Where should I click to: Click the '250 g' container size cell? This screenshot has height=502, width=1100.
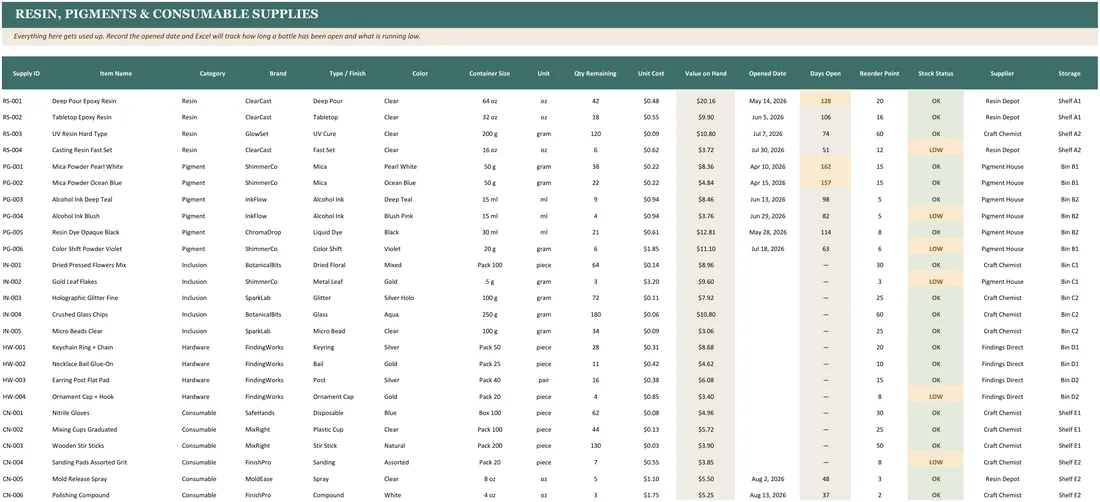(x=490, y=315)
